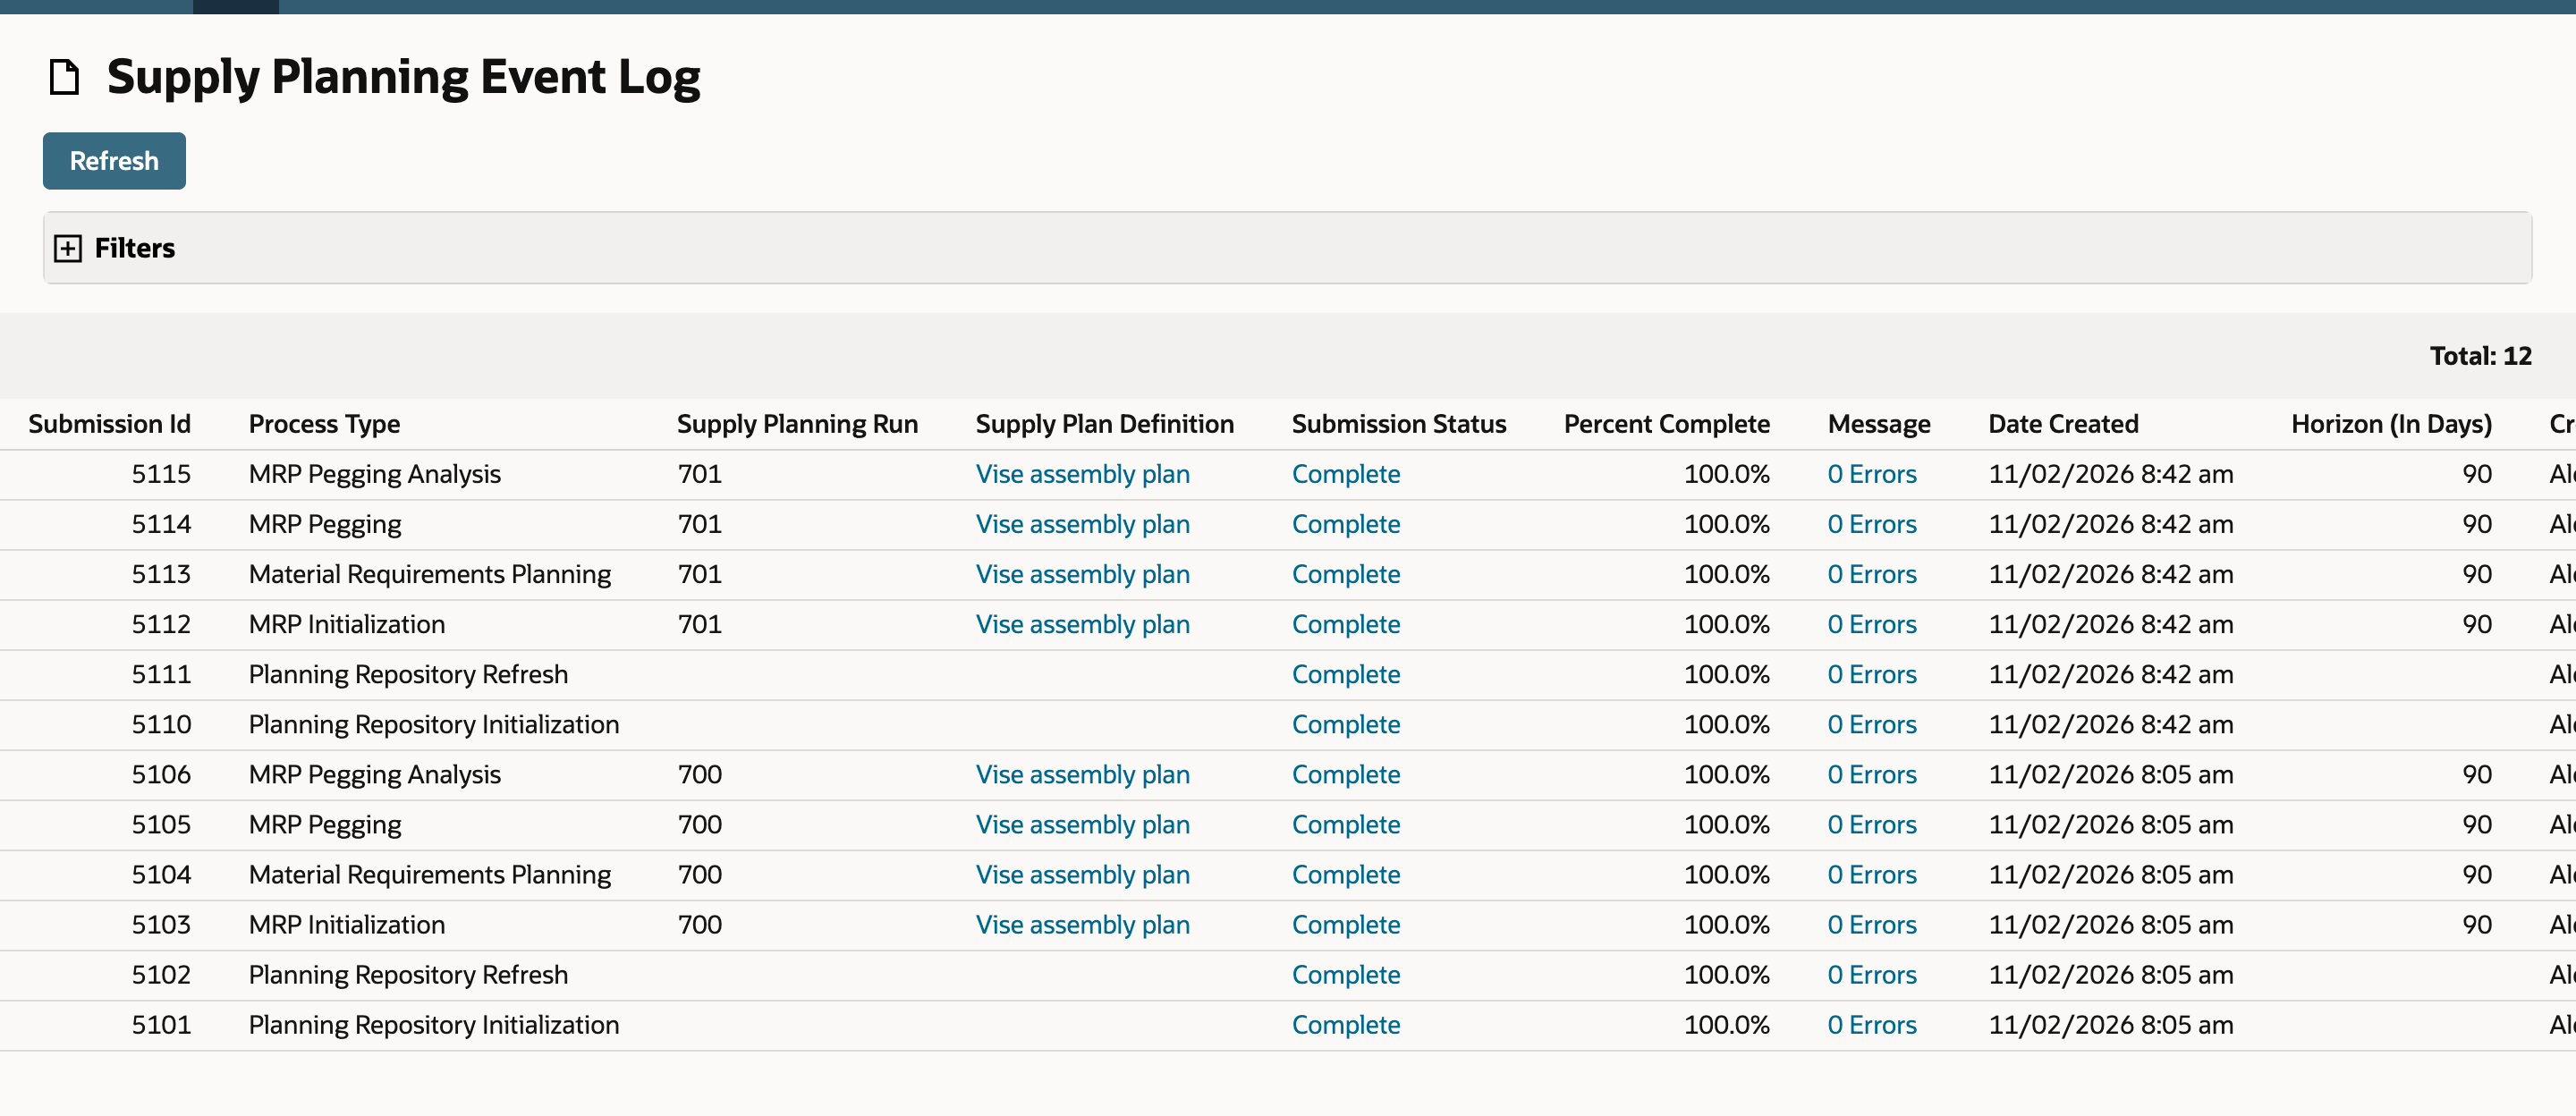
Task: Click the Submission Status column header
Action: coord(1398,424)
